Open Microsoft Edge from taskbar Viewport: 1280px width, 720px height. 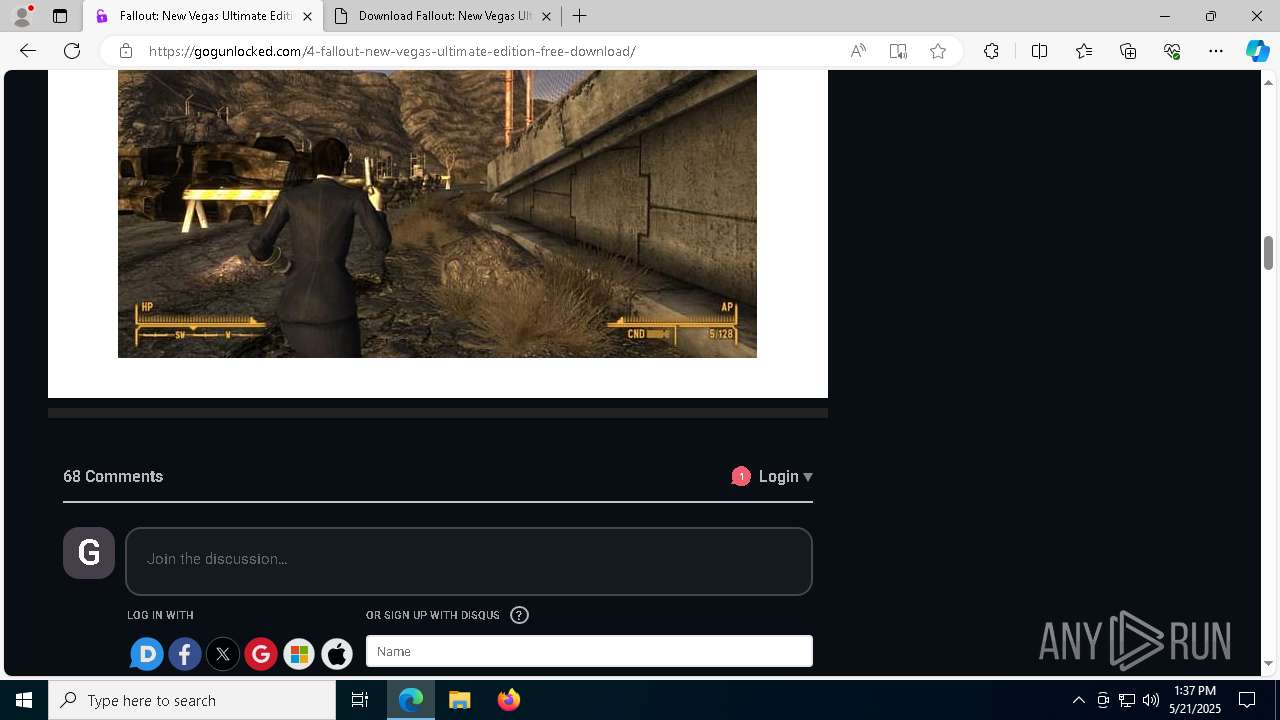[411, 700]
